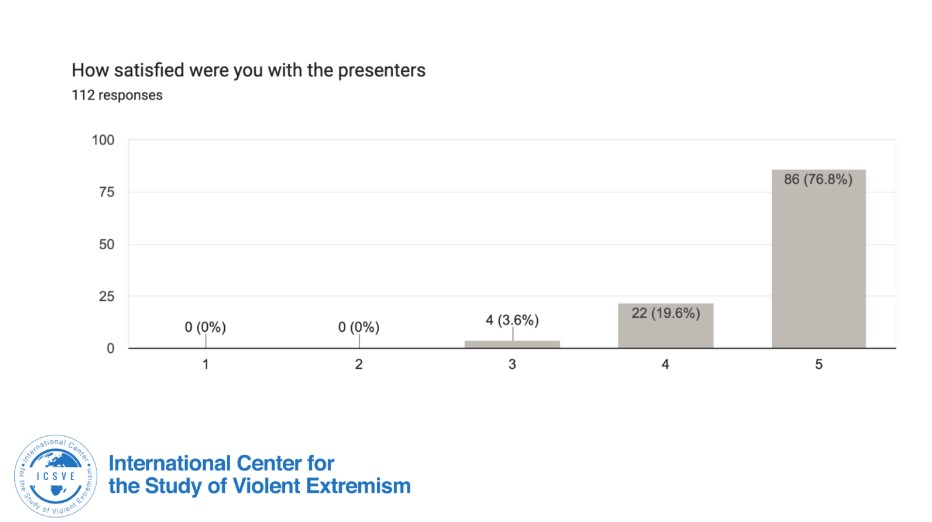Click the x-axis label 3
This screenshot has width=932, height=522.
coord(512,365)
